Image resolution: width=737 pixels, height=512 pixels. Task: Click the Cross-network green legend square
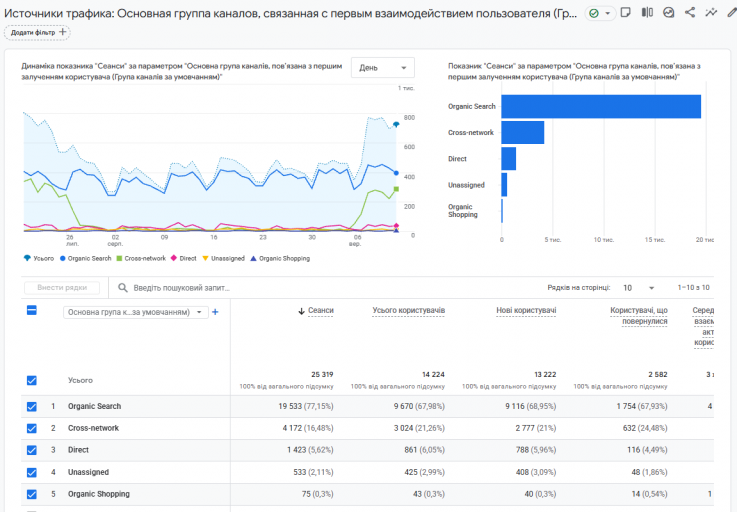[119, 258]
